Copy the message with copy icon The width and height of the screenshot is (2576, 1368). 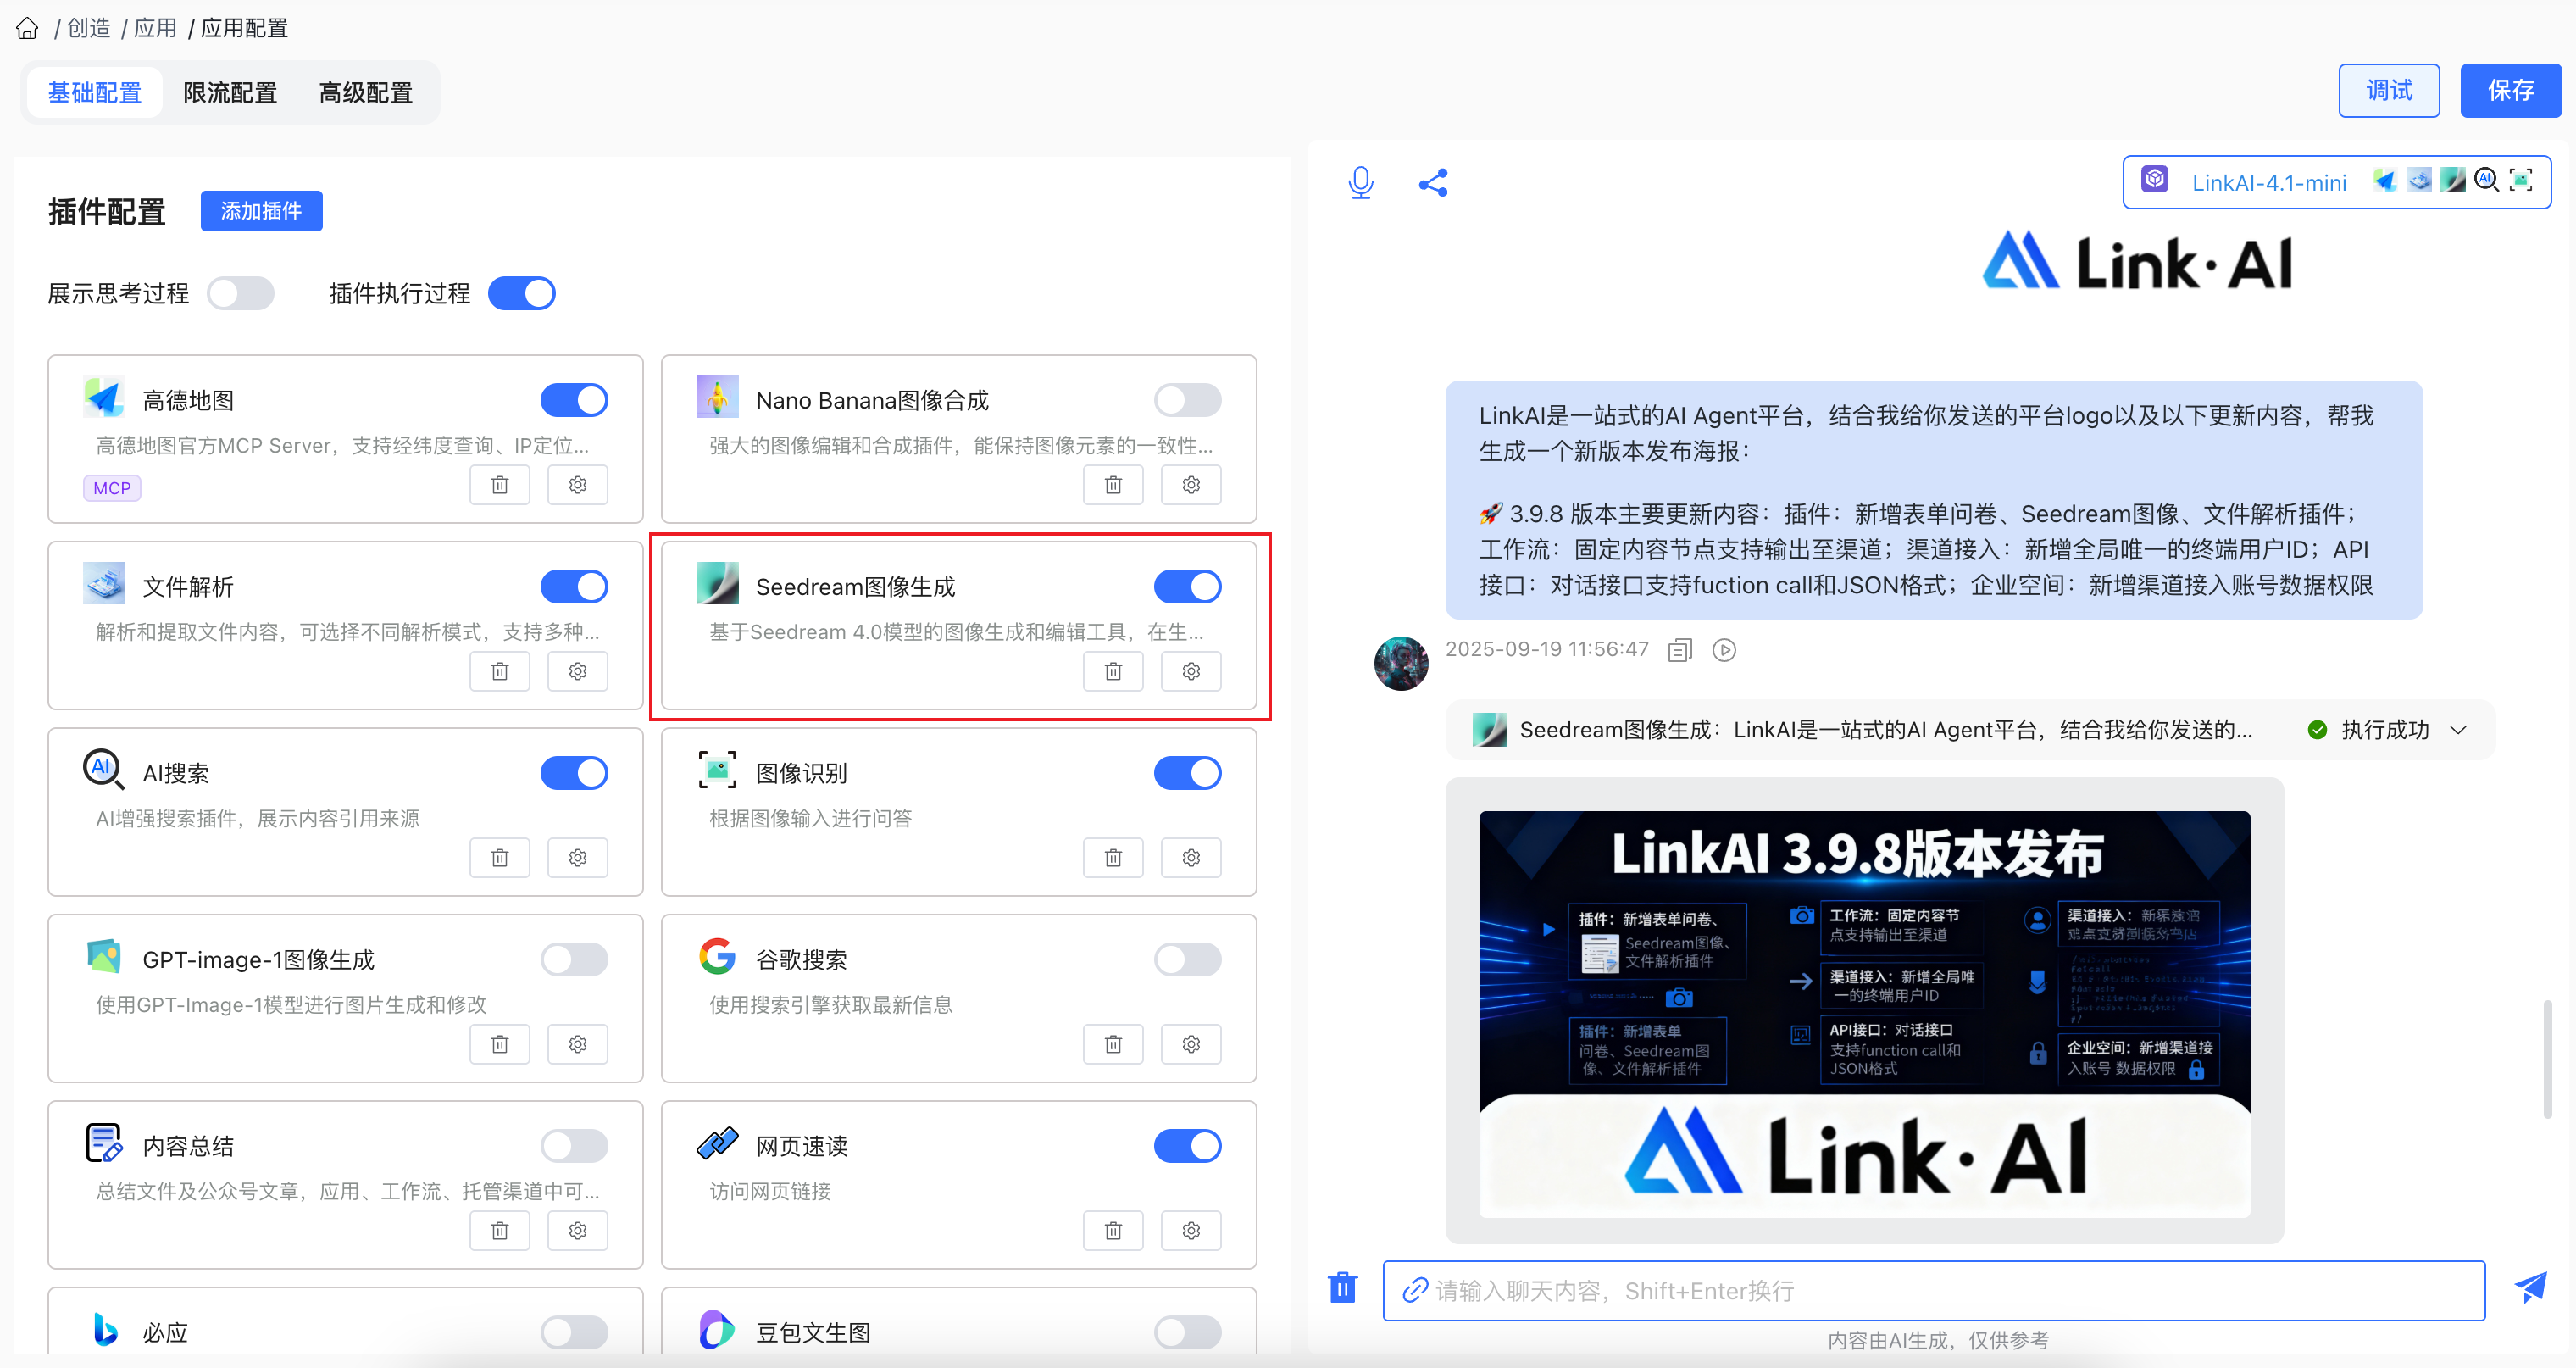(x=1680, y=650)
